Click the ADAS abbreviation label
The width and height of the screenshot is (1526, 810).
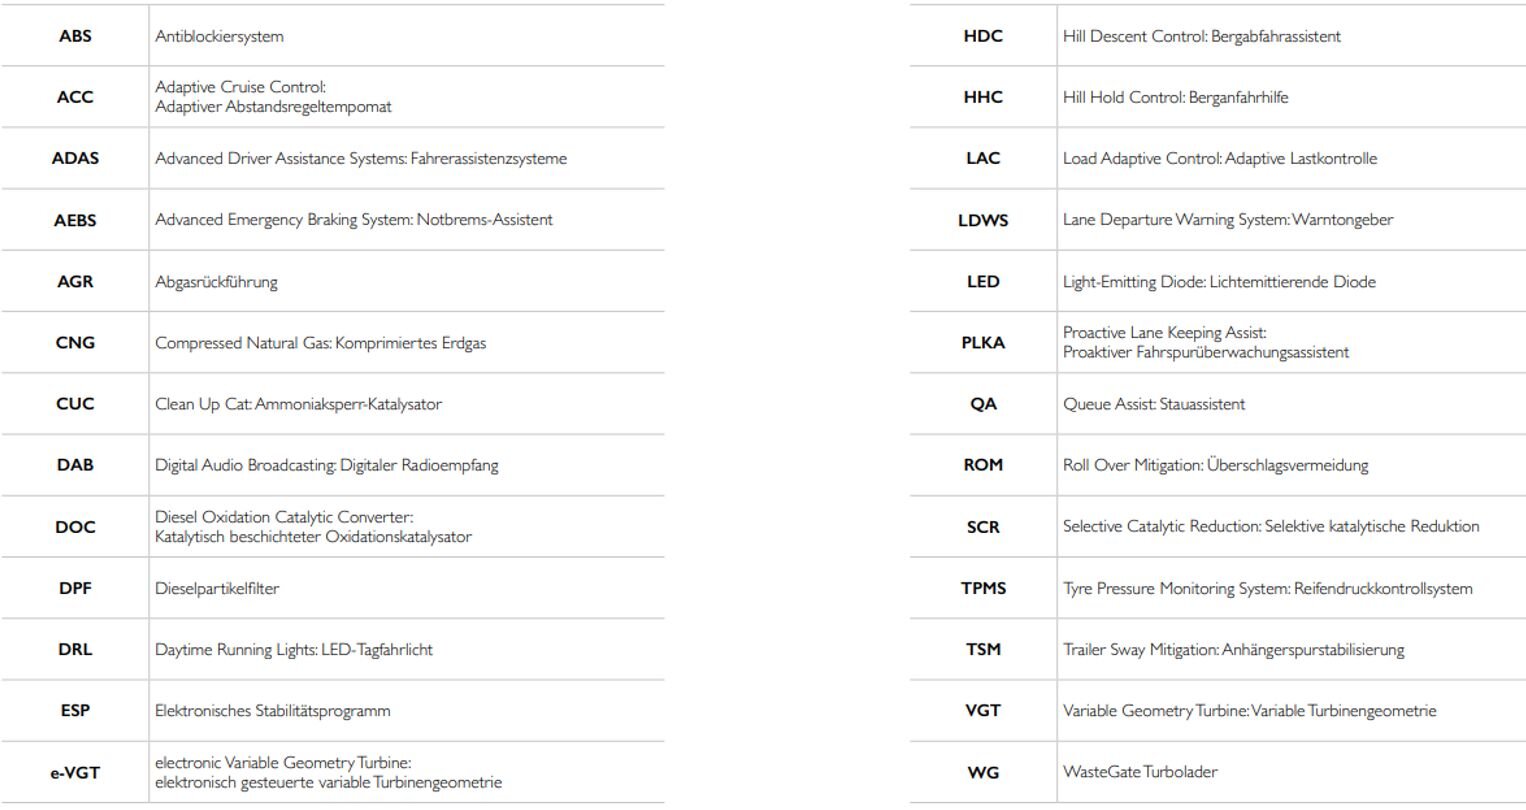(x=75, y=158)
